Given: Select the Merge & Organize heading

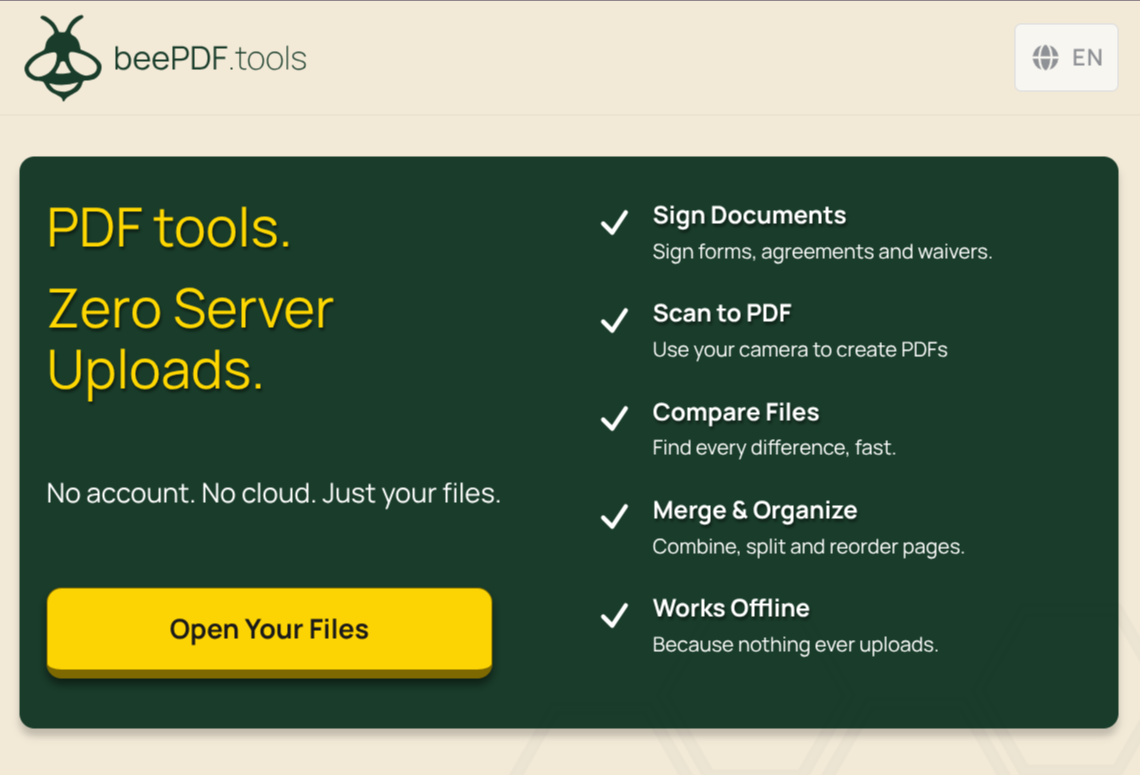Looking at the screenshot, I should pos(755,510).
